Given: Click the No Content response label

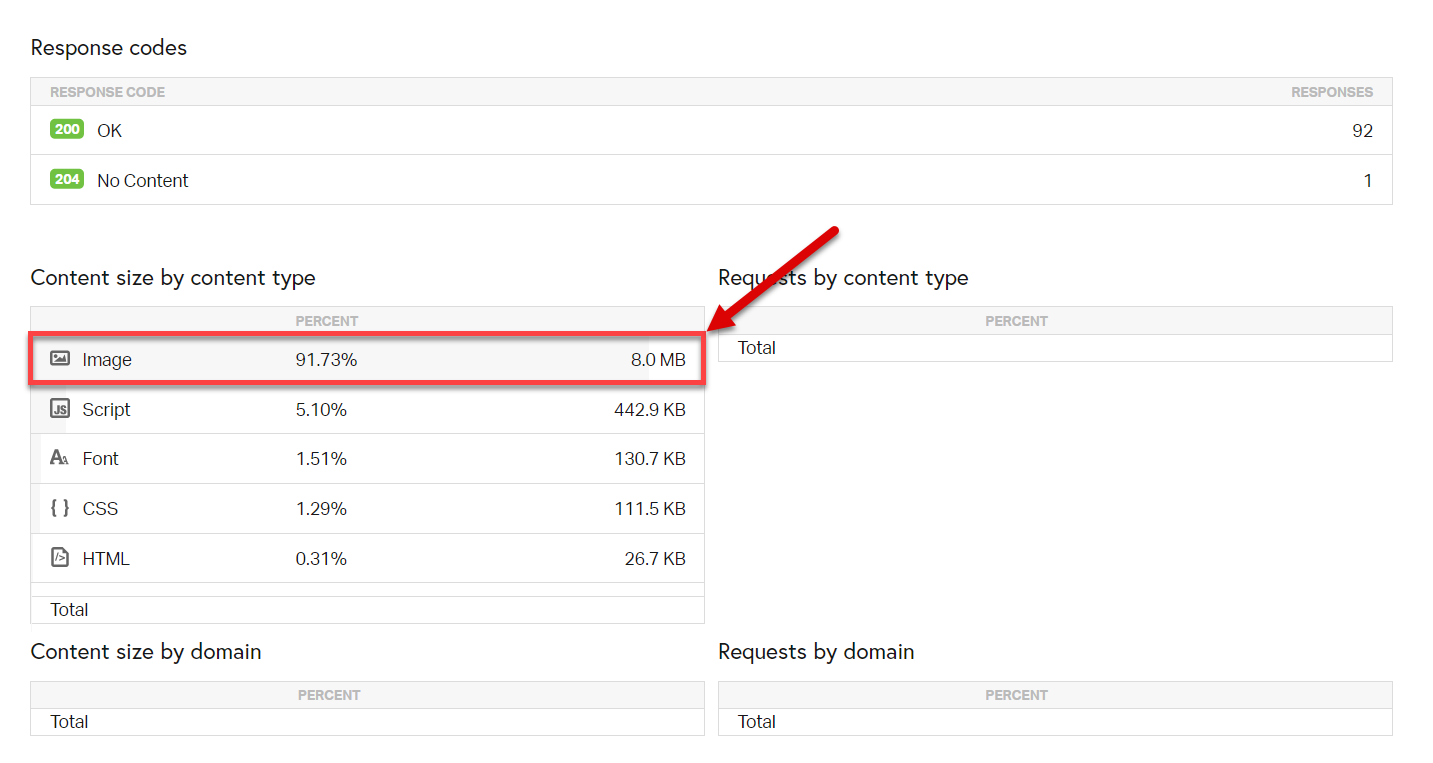Looking at the screenshot, I should point(142,181).
